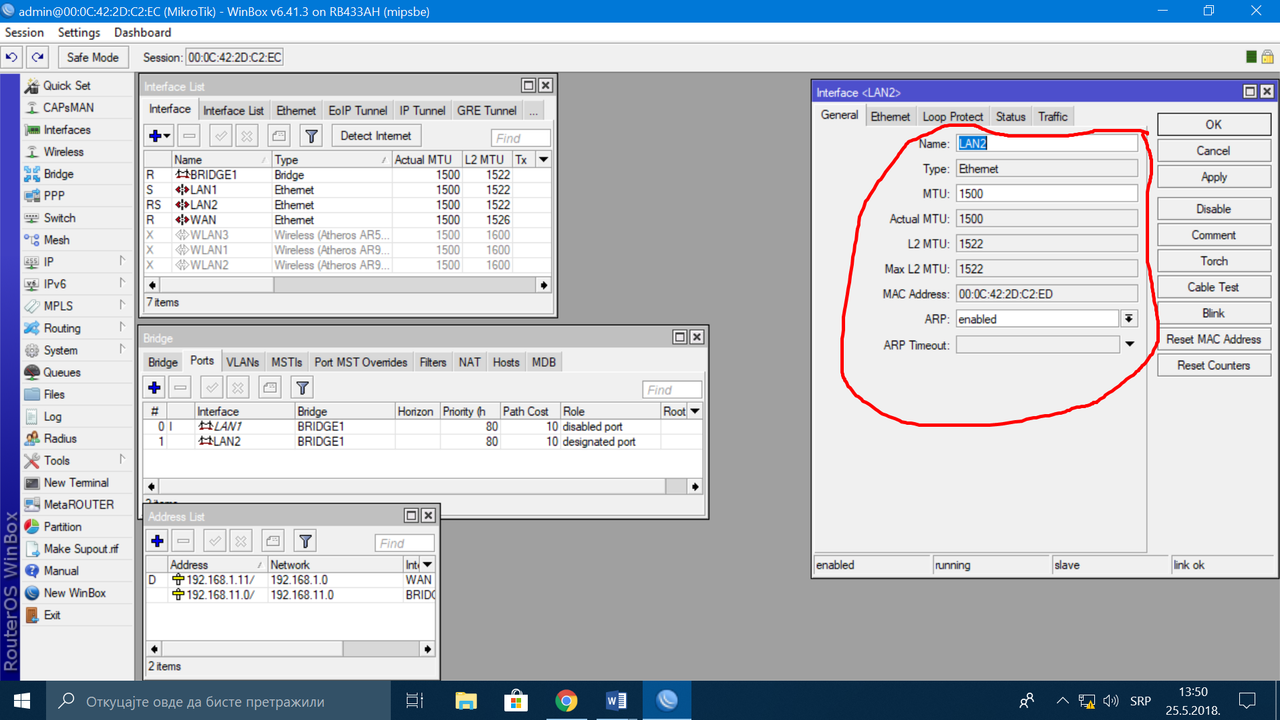Screen dimensions: 1280x720
Task: Click the Cable Test button
Action: 1213,287
